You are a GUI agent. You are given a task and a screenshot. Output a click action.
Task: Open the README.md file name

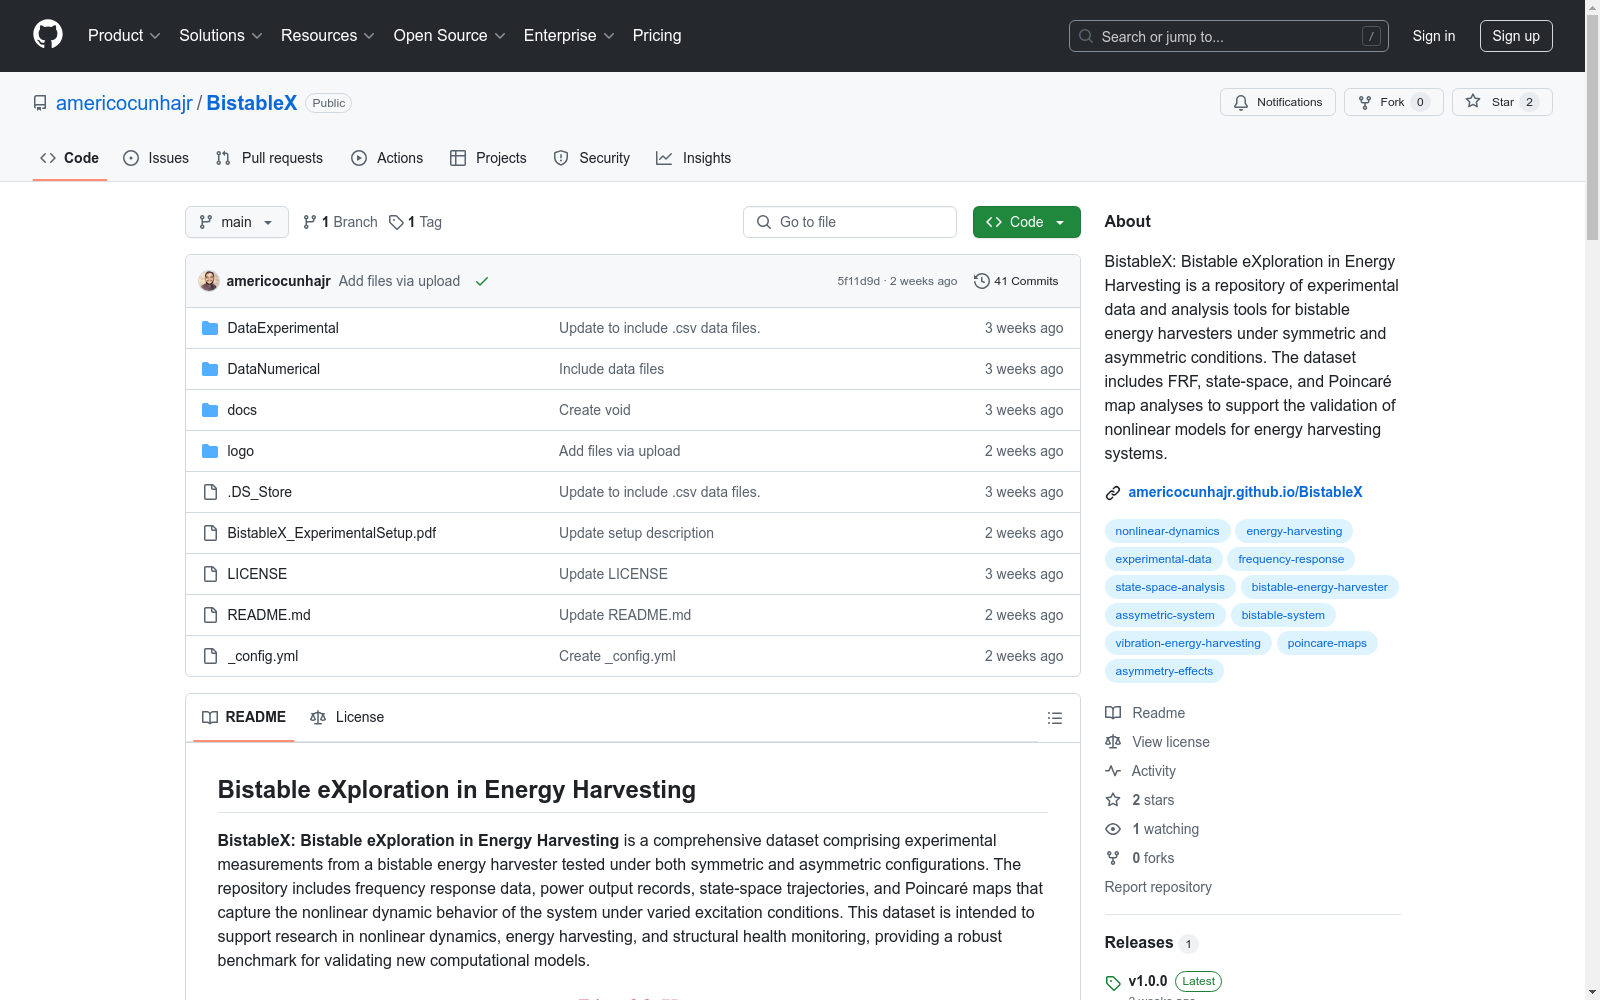(269, 615)
